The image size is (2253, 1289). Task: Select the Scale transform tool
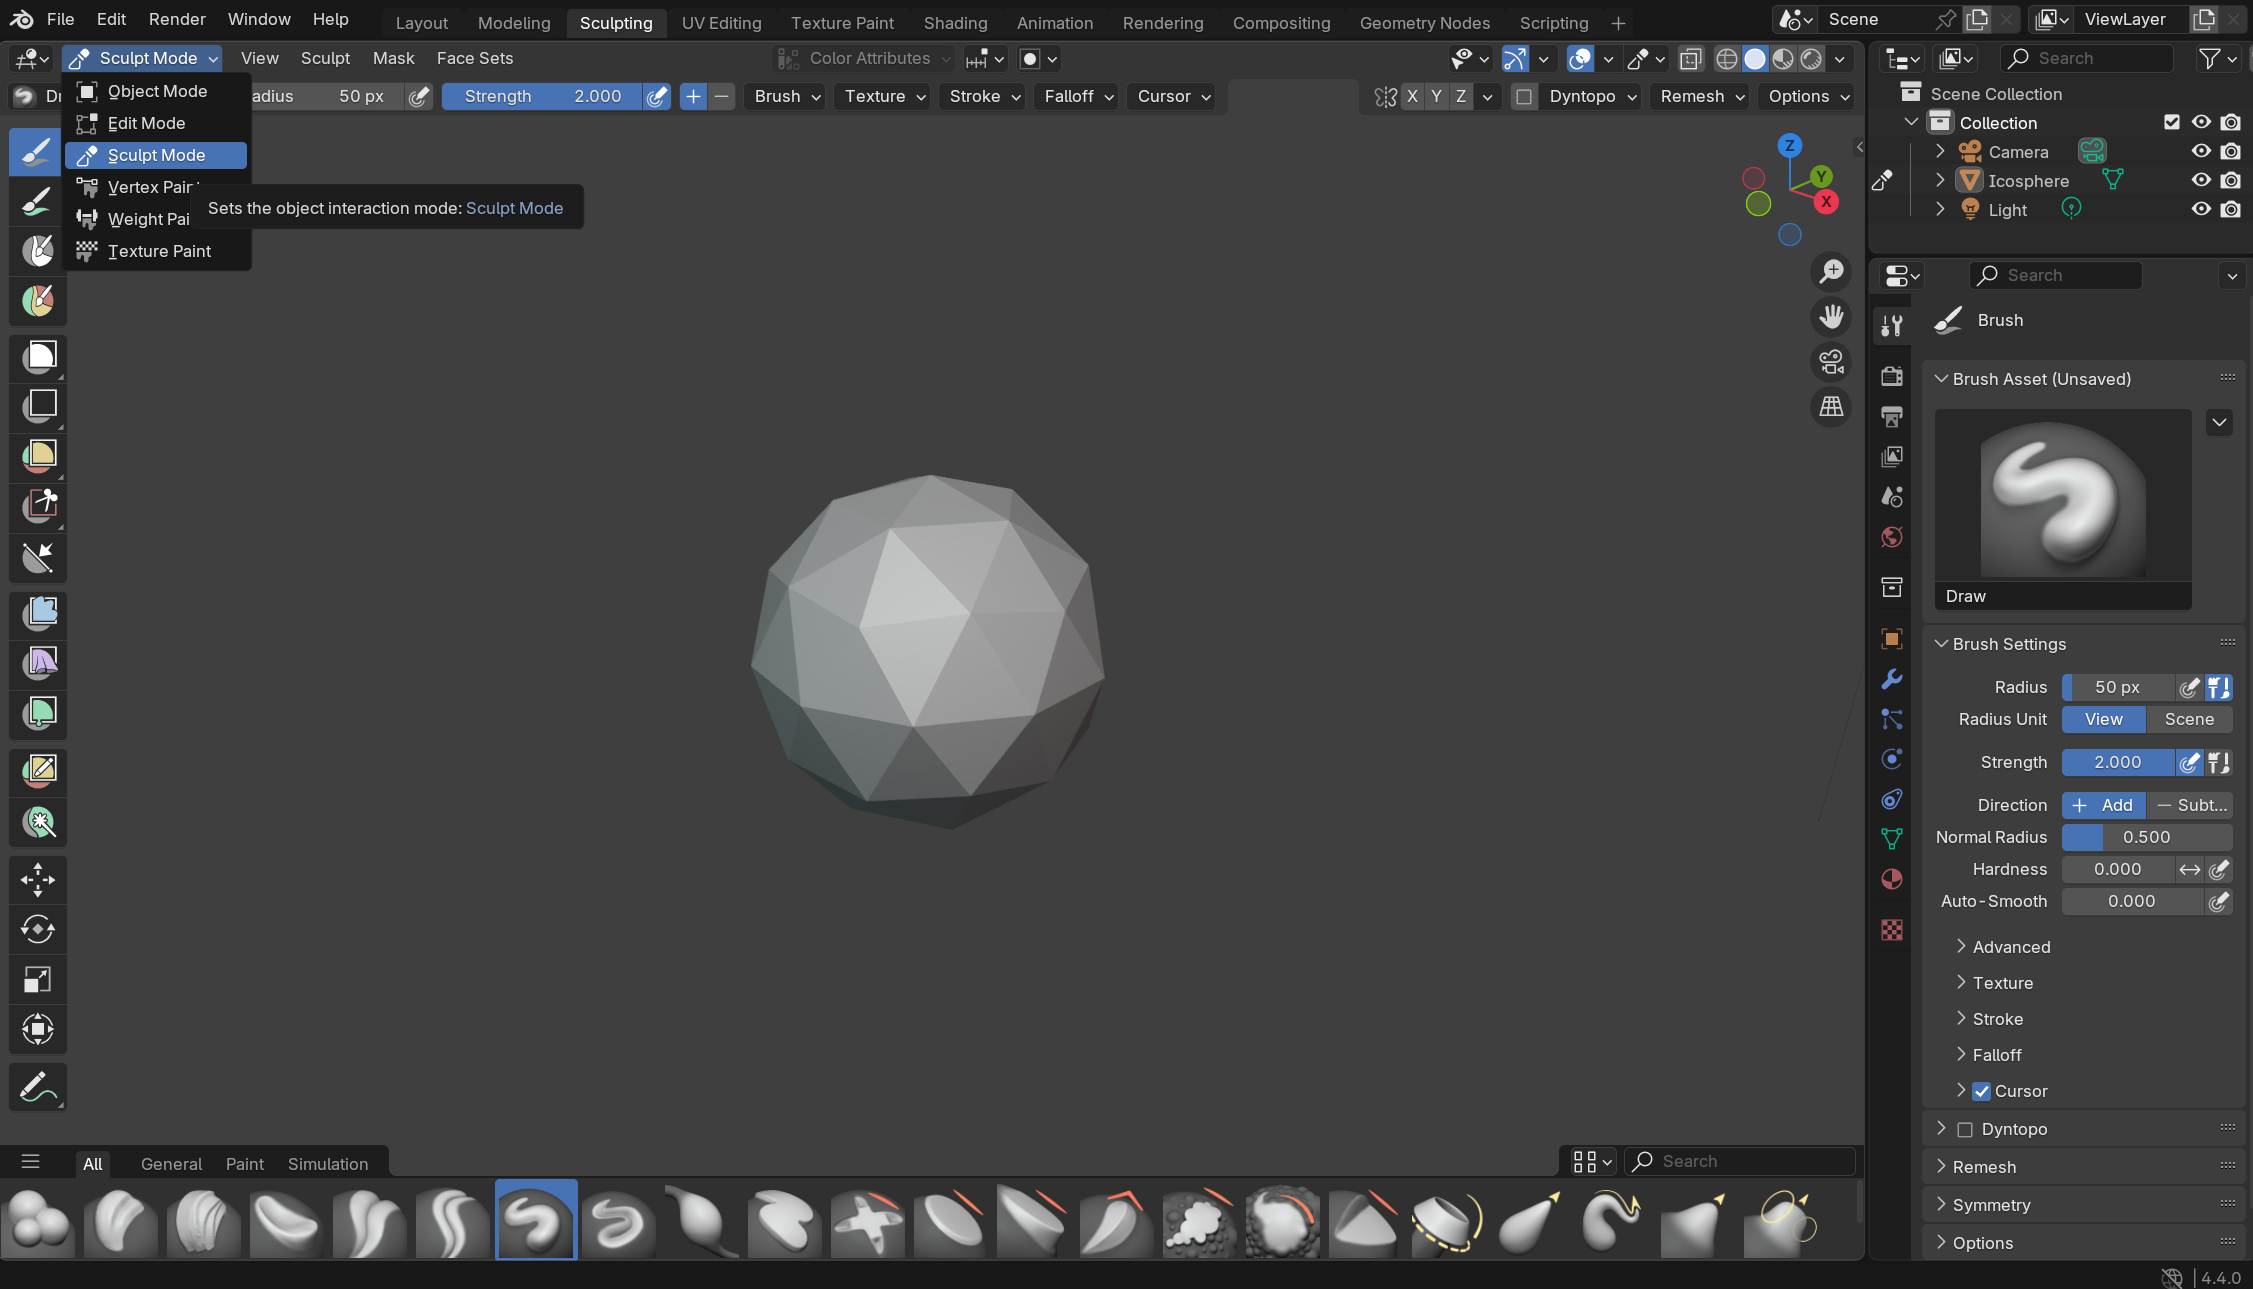(37, 980)
